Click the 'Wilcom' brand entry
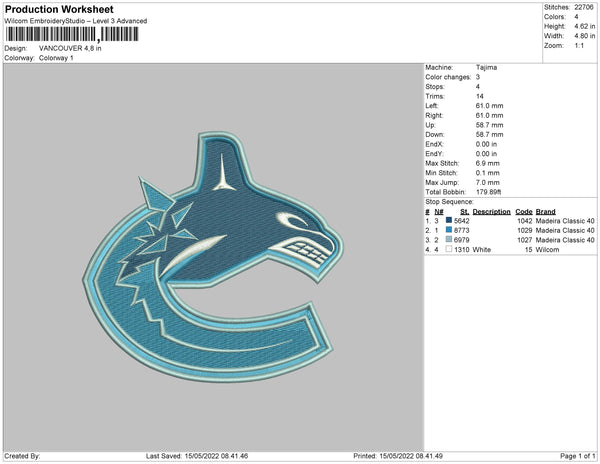 [547, 249]
